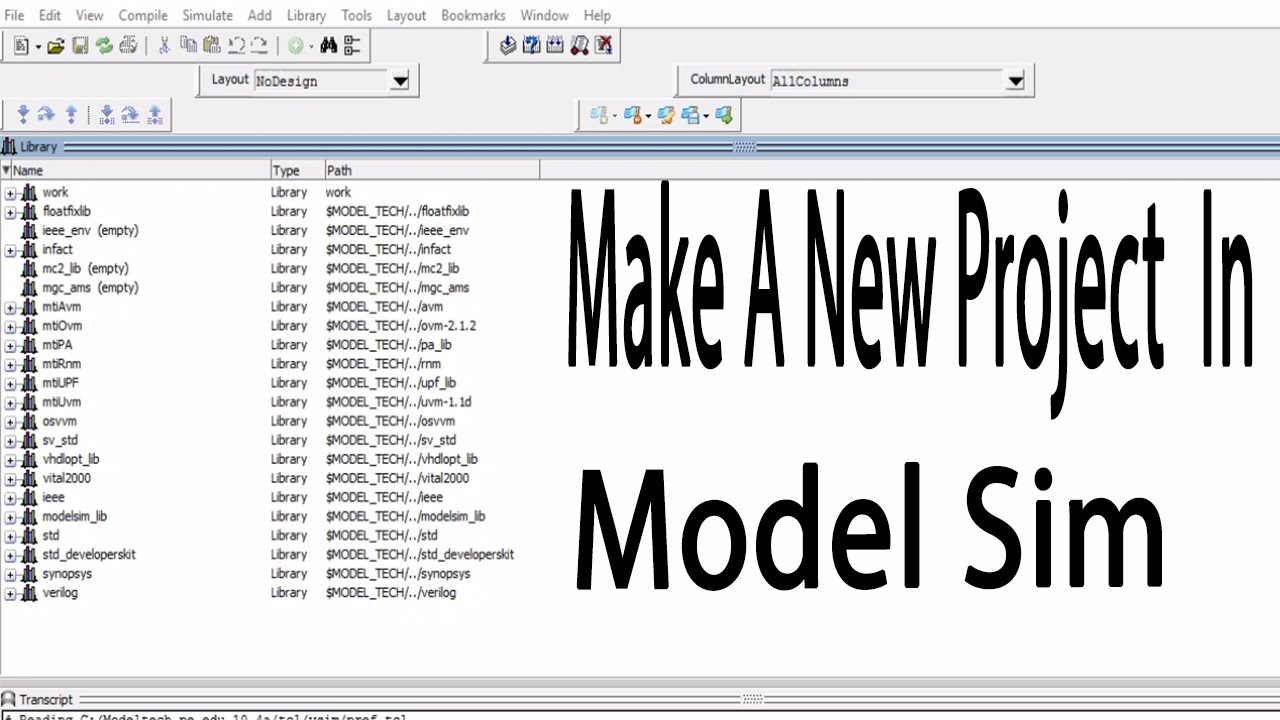This screenshot has height=720, width=1280.
Task: Click the first icon in column layout toolbar
Action: 598,116
